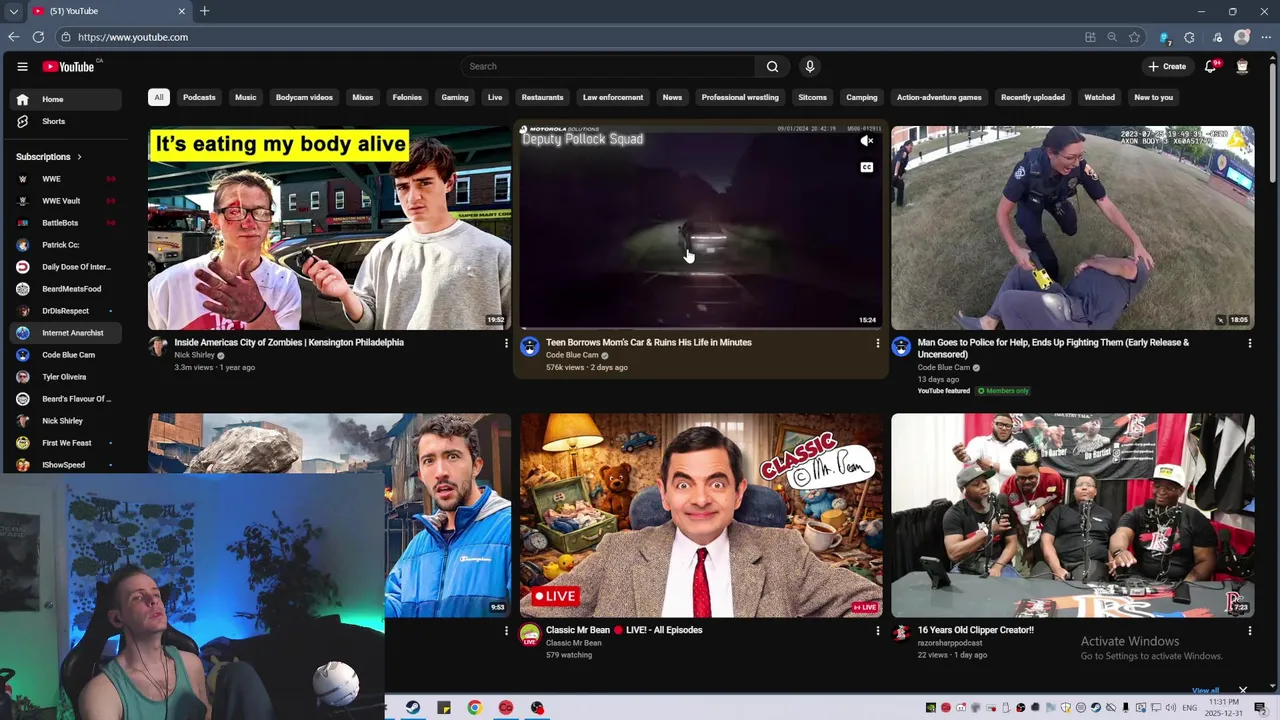
Task: Open options for Kensington Philadelphia video
Action: point(506,343)
